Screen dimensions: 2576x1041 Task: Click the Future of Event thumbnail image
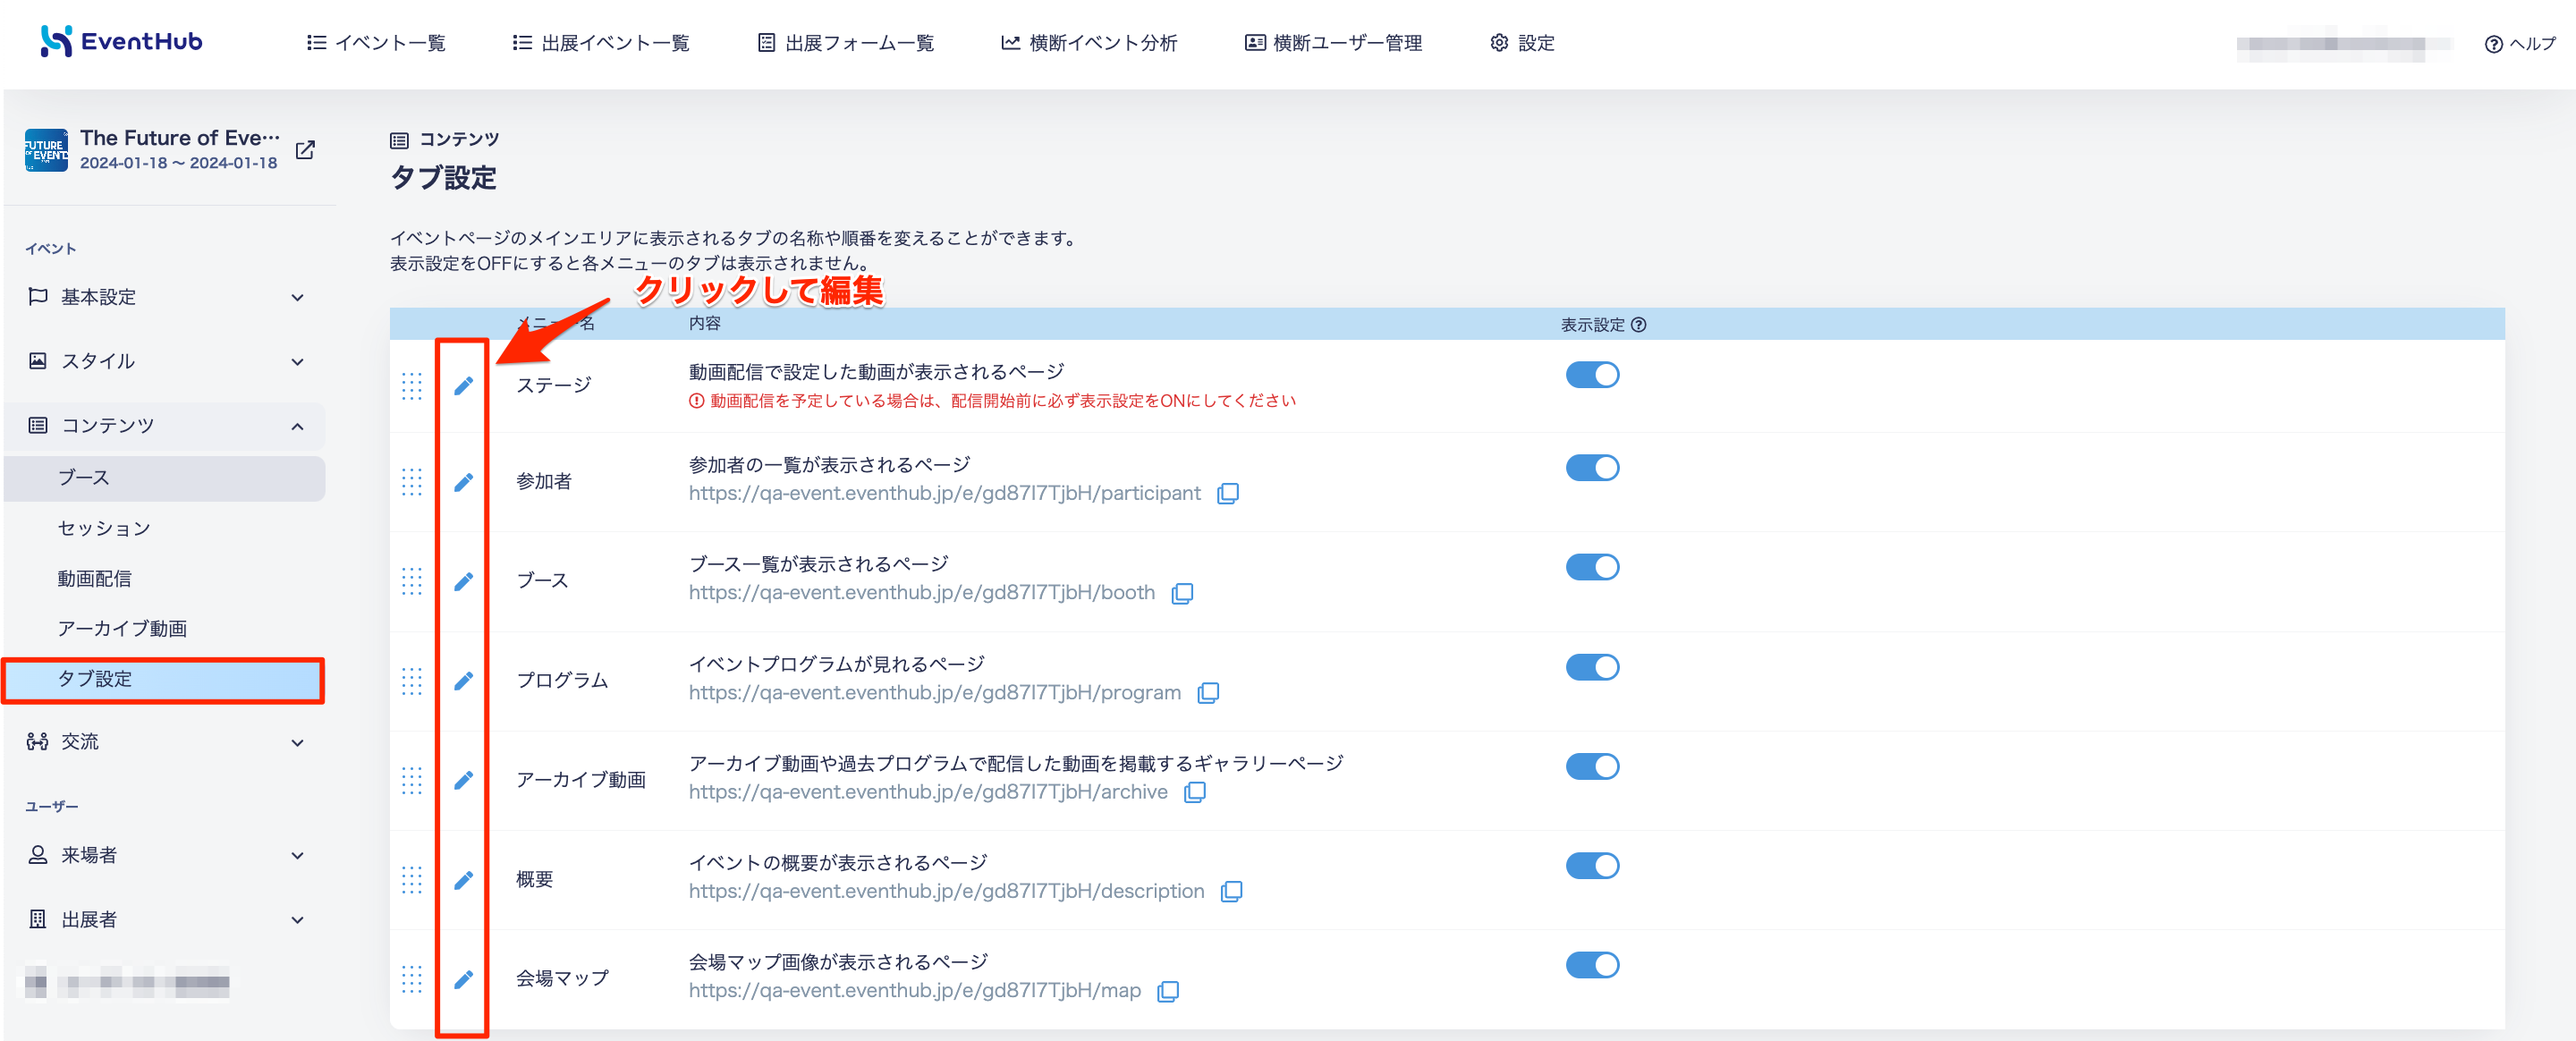[x=46, y=150]
